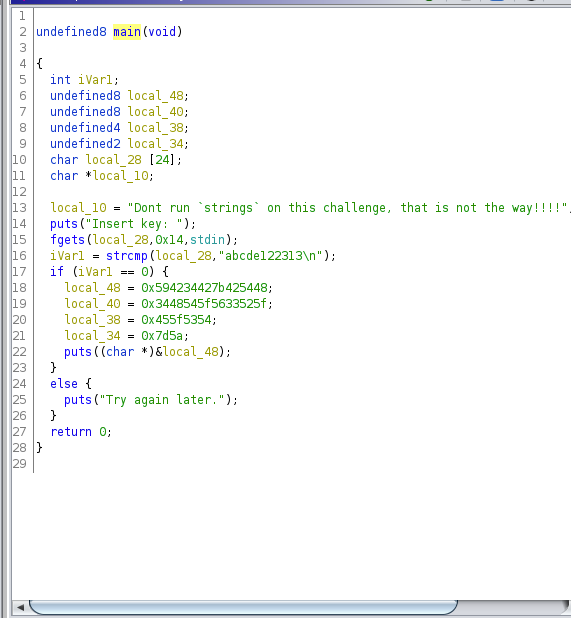The image size is (571, 618).
Task: Click local_34 assignment on line 21
Action: [x=92, y=336]
